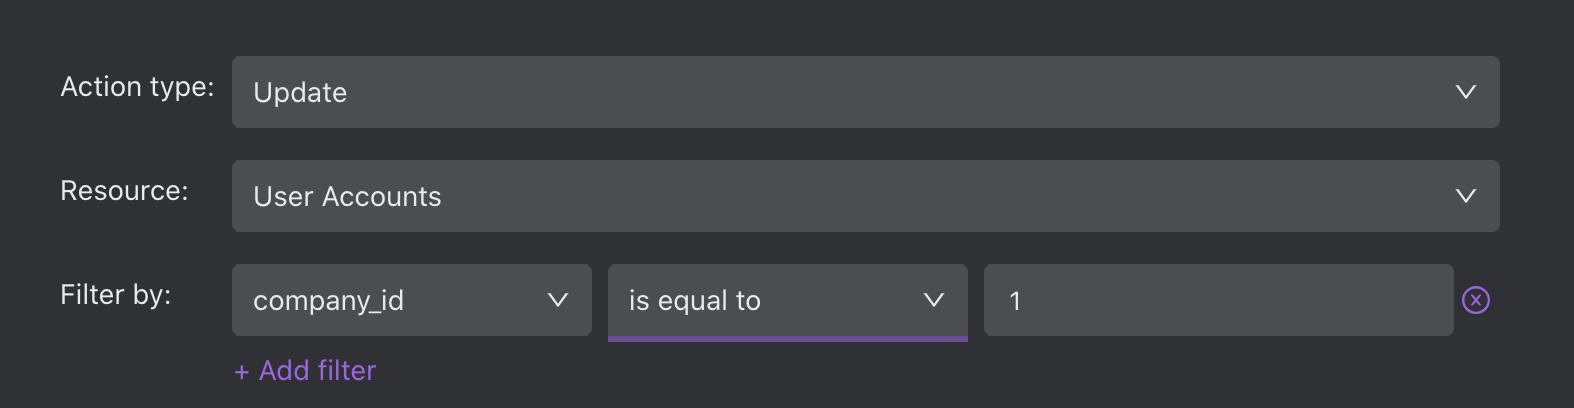
Task: Add another filter via Add filter link
Action: (305, 371)
